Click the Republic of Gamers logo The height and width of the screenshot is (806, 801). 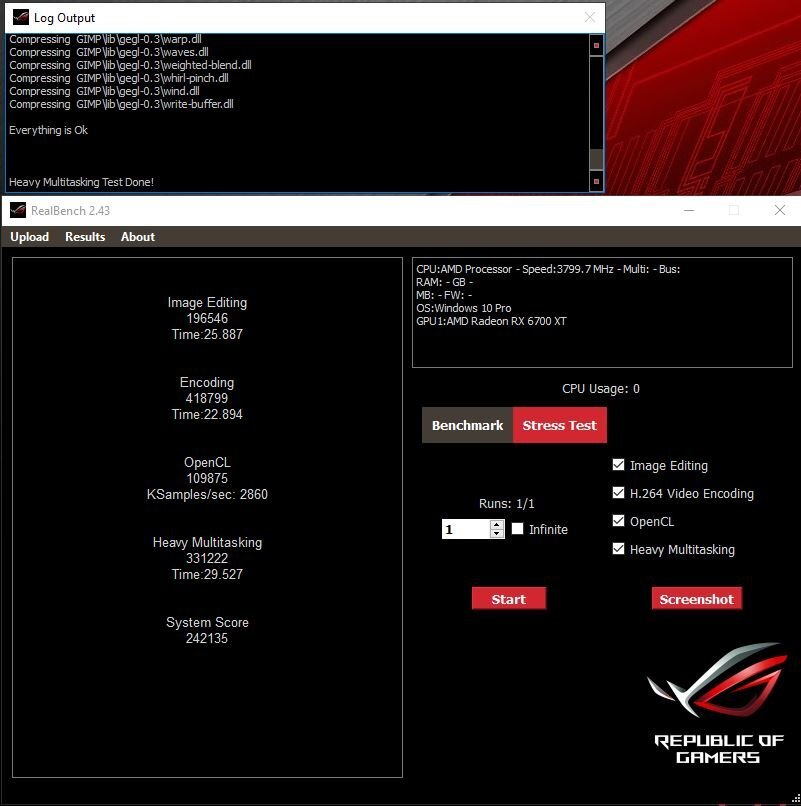(x=718, y=704)
